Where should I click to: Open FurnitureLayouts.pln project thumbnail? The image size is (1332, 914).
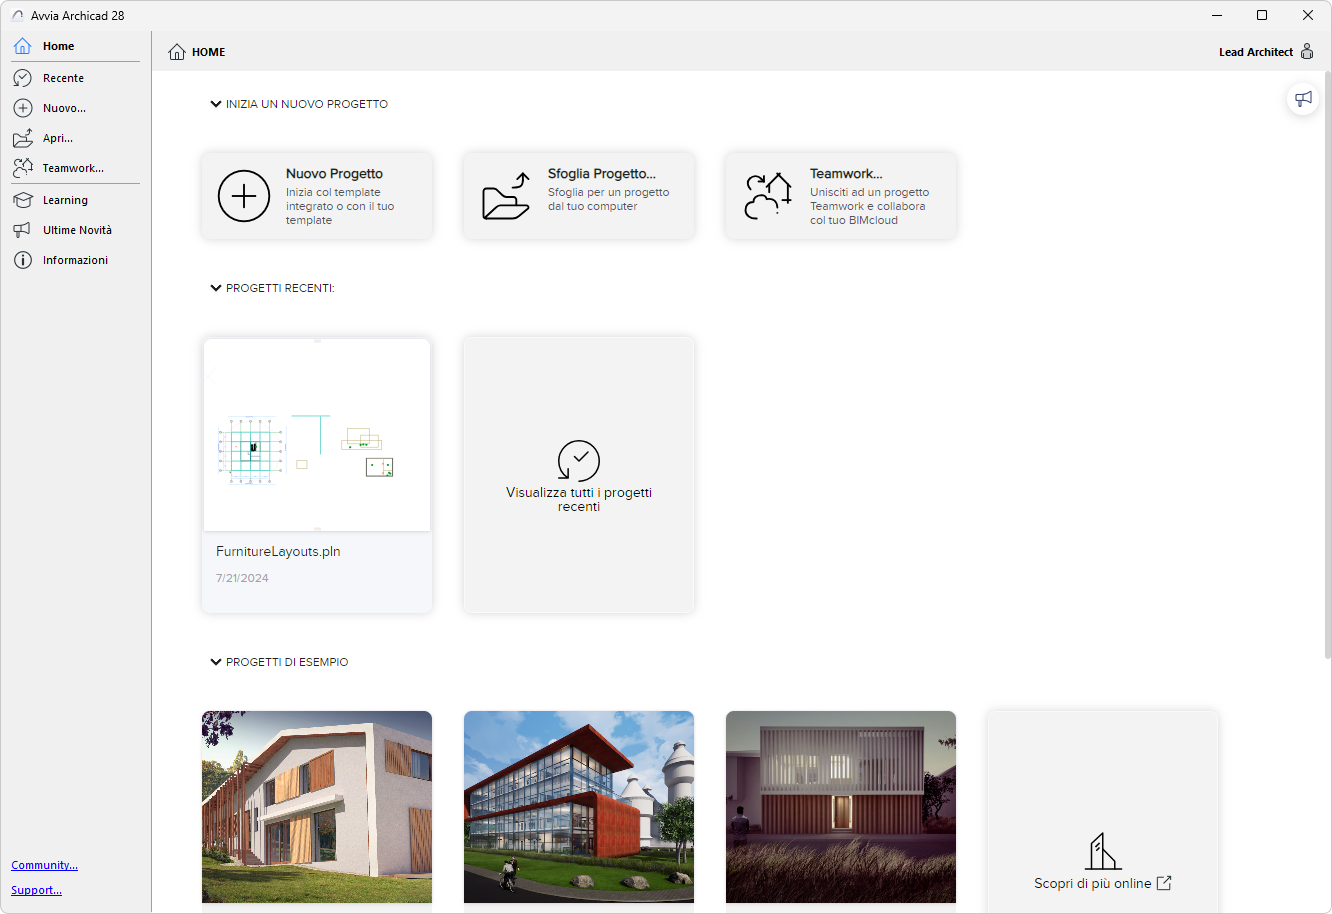[317, 435]
